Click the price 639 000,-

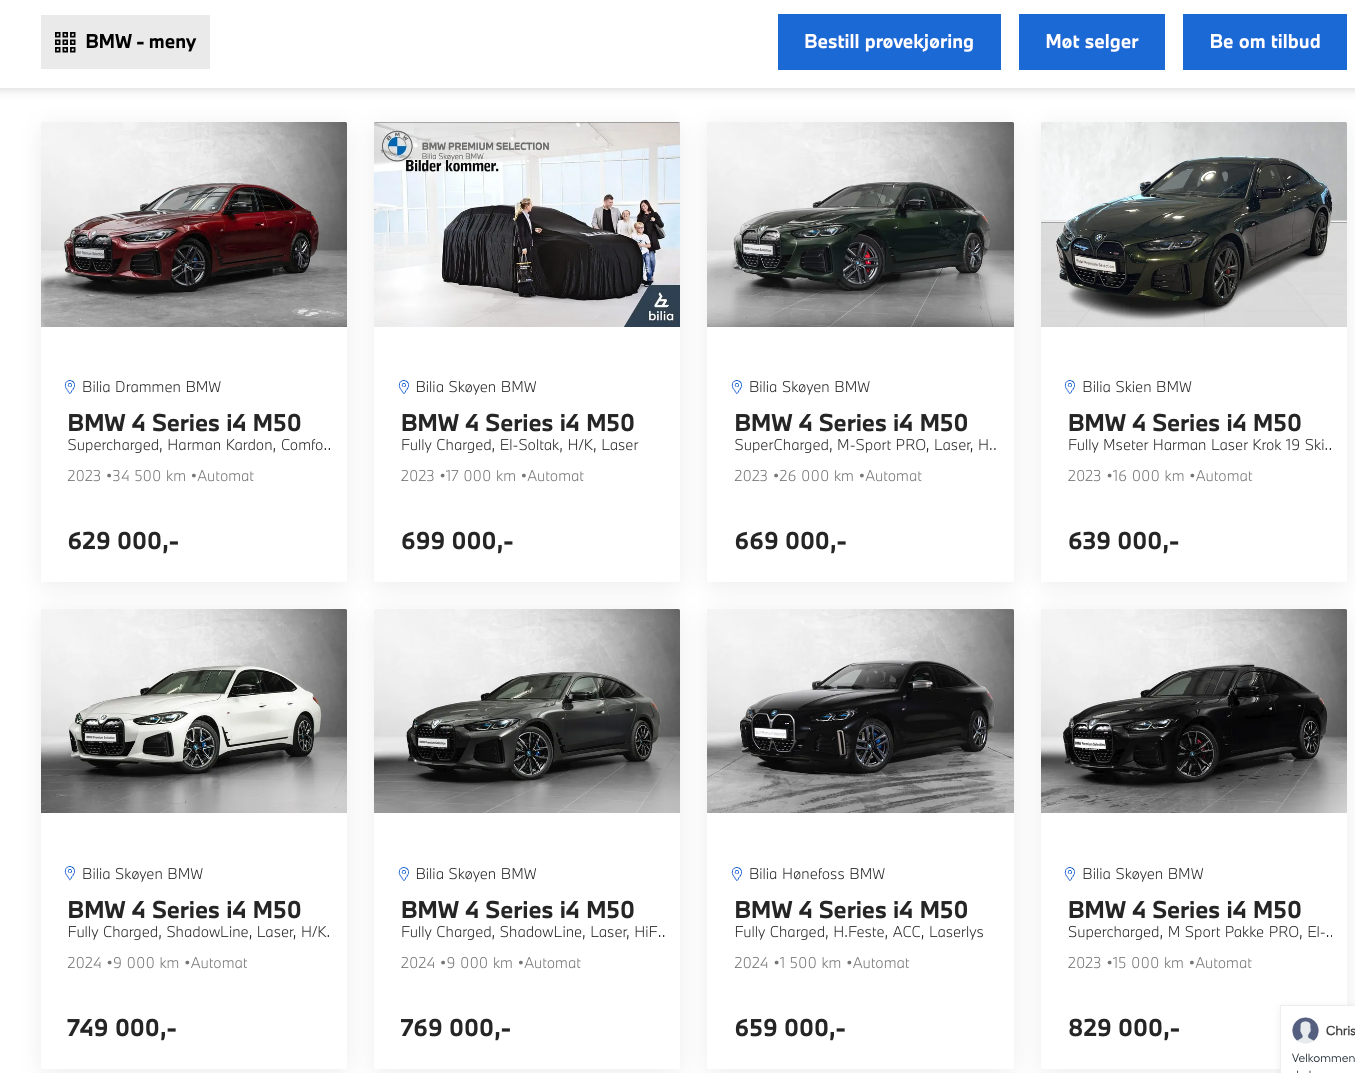(x=1124, y=541)
